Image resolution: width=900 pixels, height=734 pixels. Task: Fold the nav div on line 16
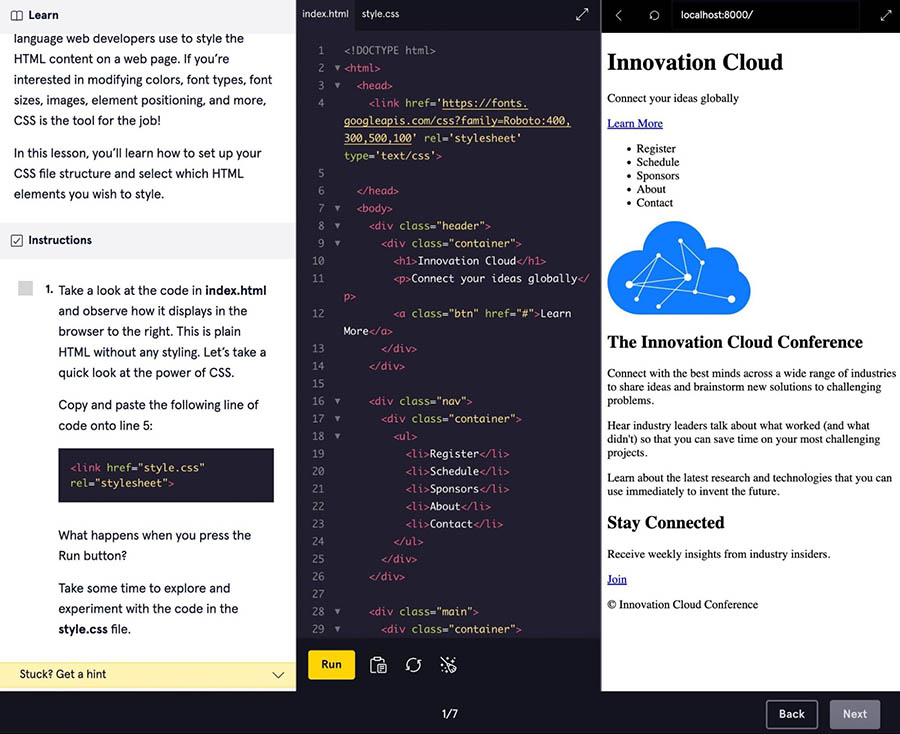coord(337,401)
